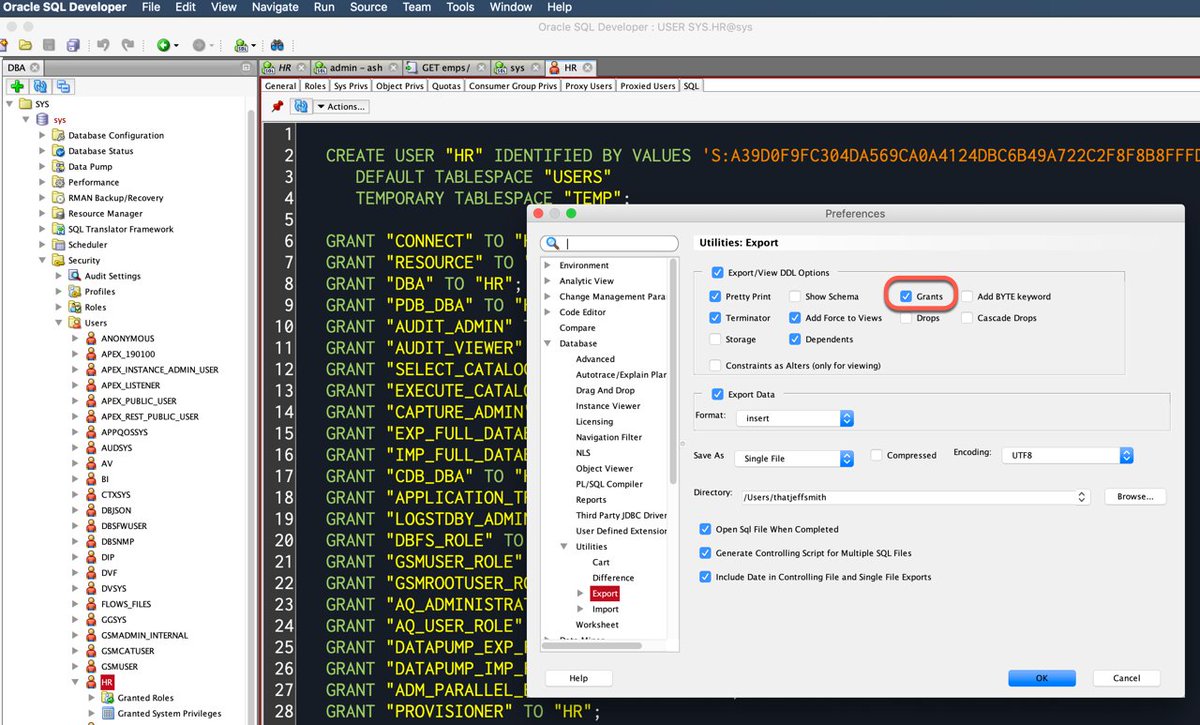
Task: Open the Tools menu
Action: pos(460,7)
